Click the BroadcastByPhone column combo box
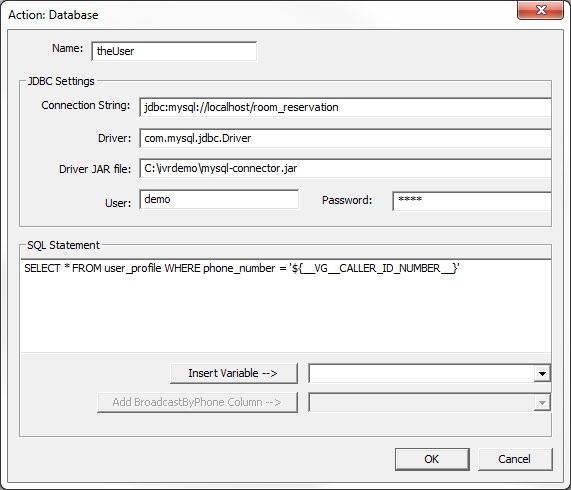571x490 pixels. coord(421,403)
